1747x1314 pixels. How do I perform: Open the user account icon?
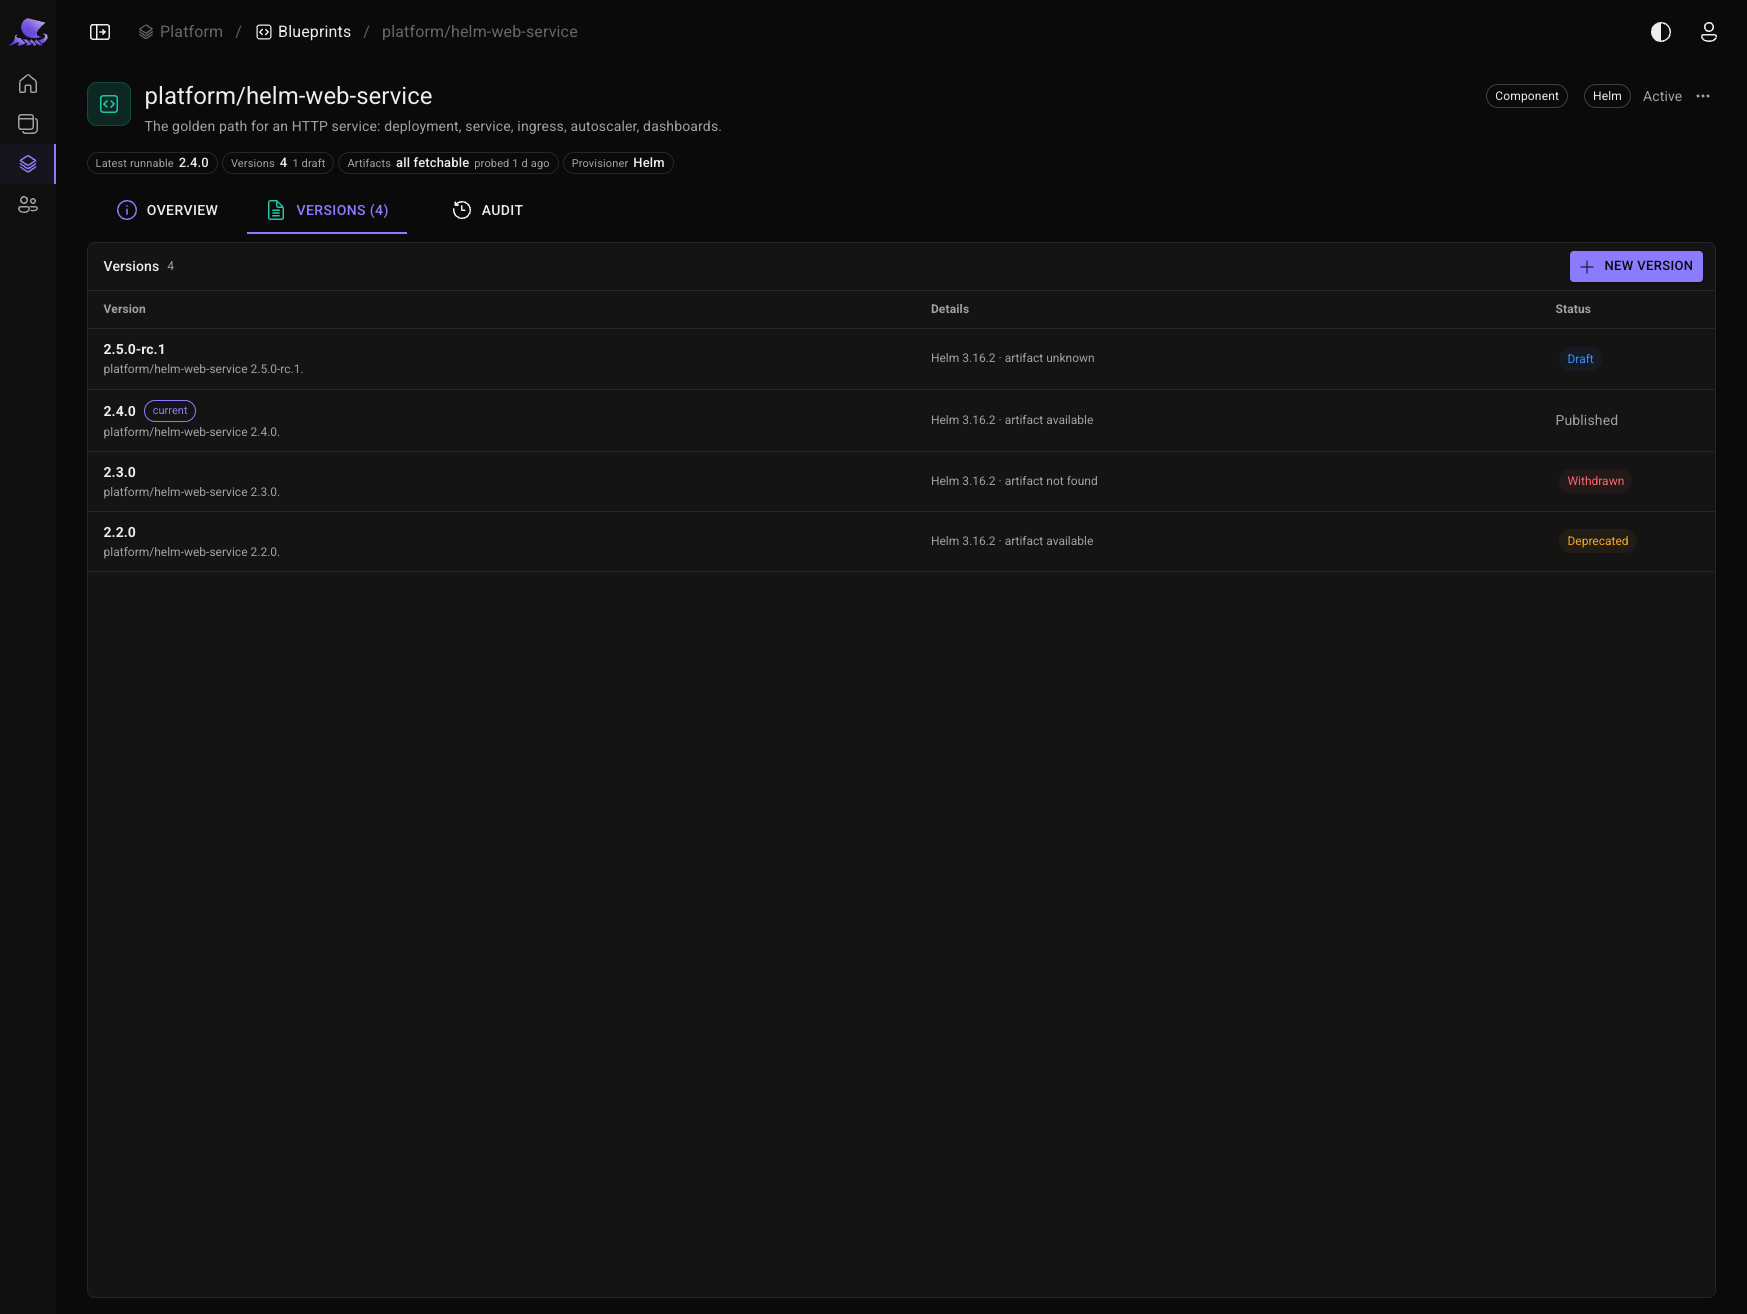[x=1709, y=32]
